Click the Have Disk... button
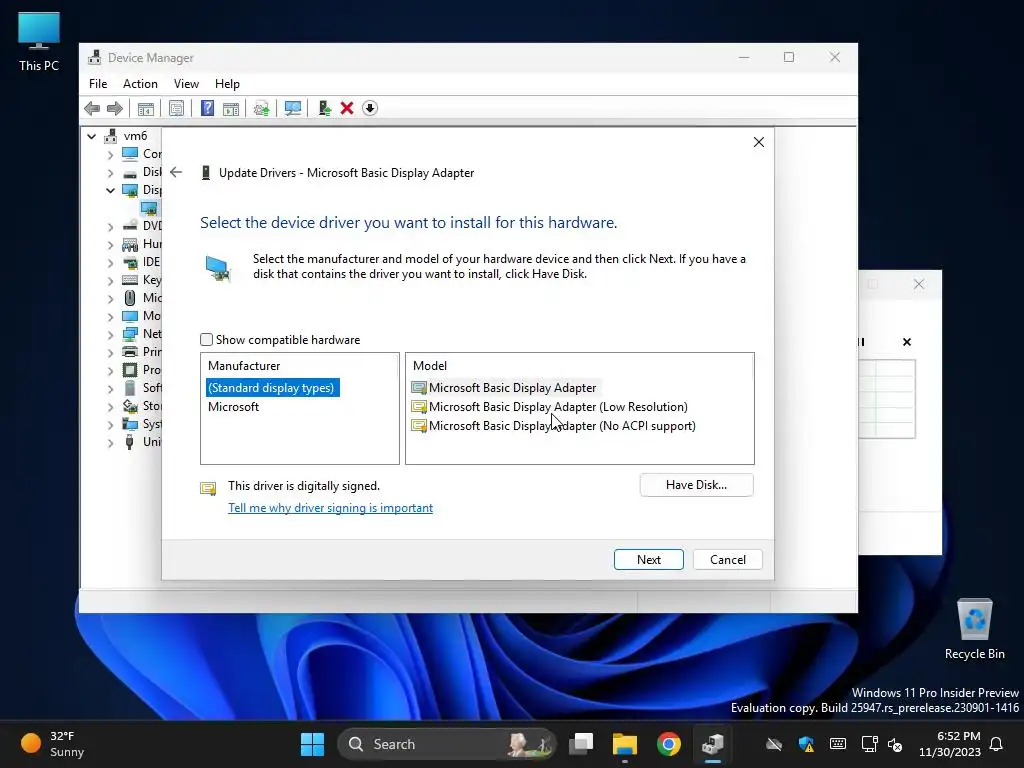 (x=696, y=485)
